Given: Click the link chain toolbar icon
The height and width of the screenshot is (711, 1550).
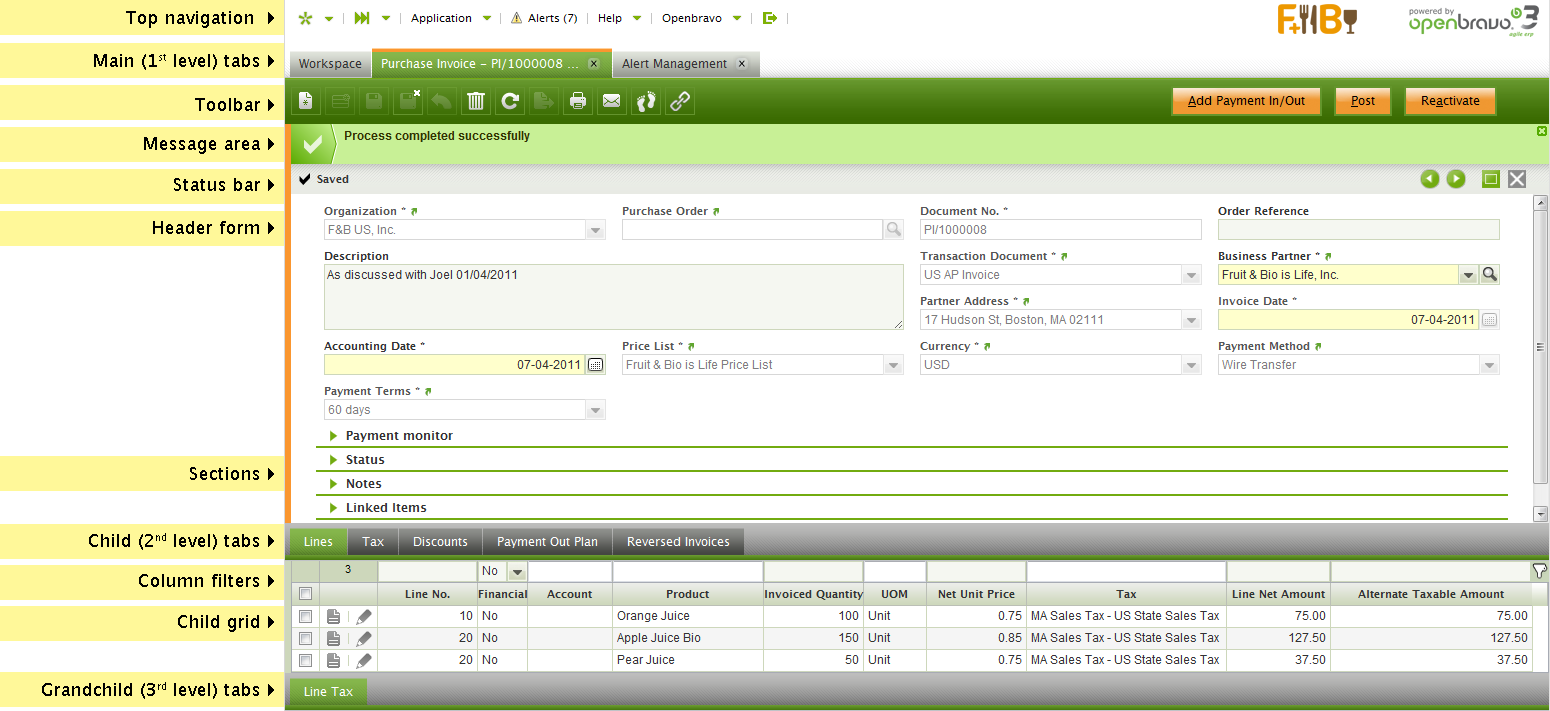Looking at the screenshot, I should pos(680,101).
